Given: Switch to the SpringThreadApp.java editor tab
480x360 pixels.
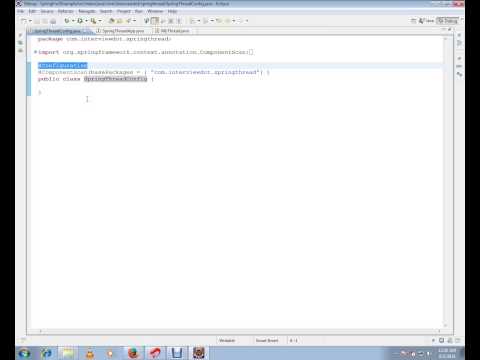Looking at the screenshot, I should (120, 31).
